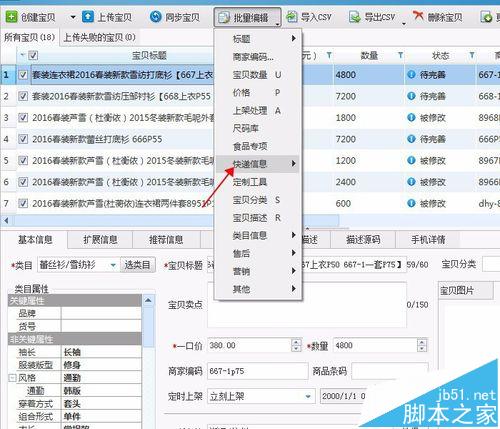
Task: Click the attribute list scroll-up arrow
Action: (x=148, y=301)
